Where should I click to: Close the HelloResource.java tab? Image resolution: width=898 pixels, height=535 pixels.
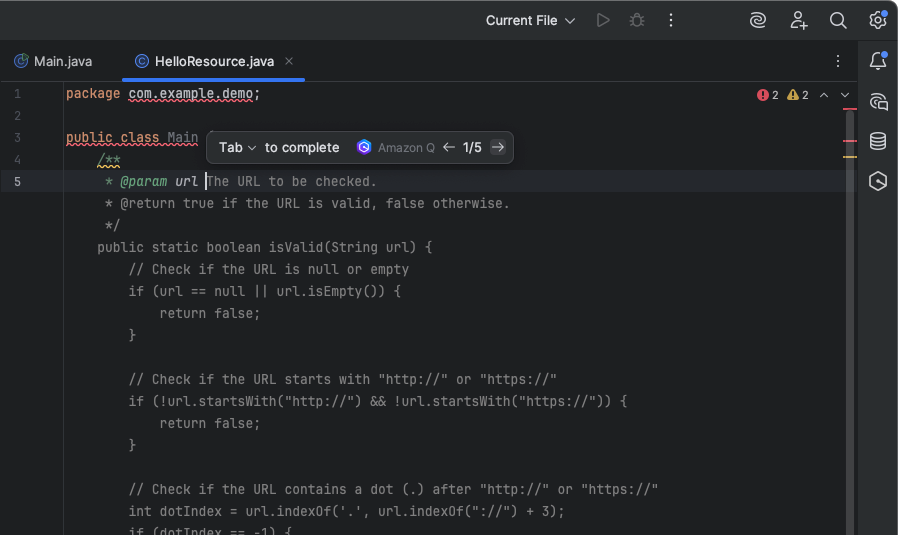click(289, 61)
